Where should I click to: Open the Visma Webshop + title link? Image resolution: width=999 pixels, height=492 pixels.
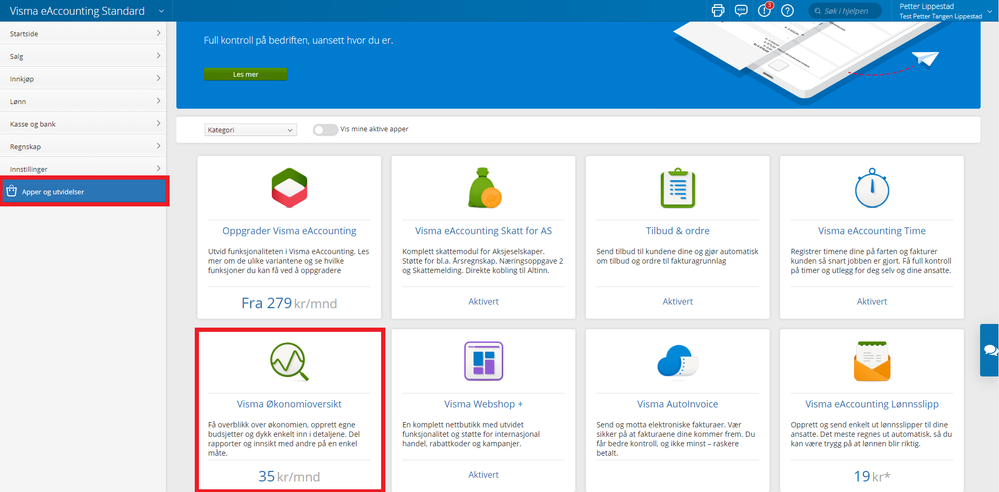pyautogui.click(x=484, y=404)
